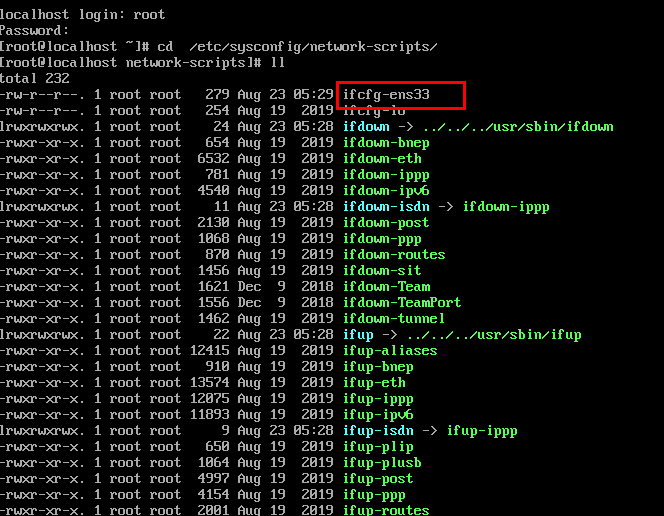Select the cyan ifup-isdn symlink name
Screen dimensions: 664x516
[378, 431]
